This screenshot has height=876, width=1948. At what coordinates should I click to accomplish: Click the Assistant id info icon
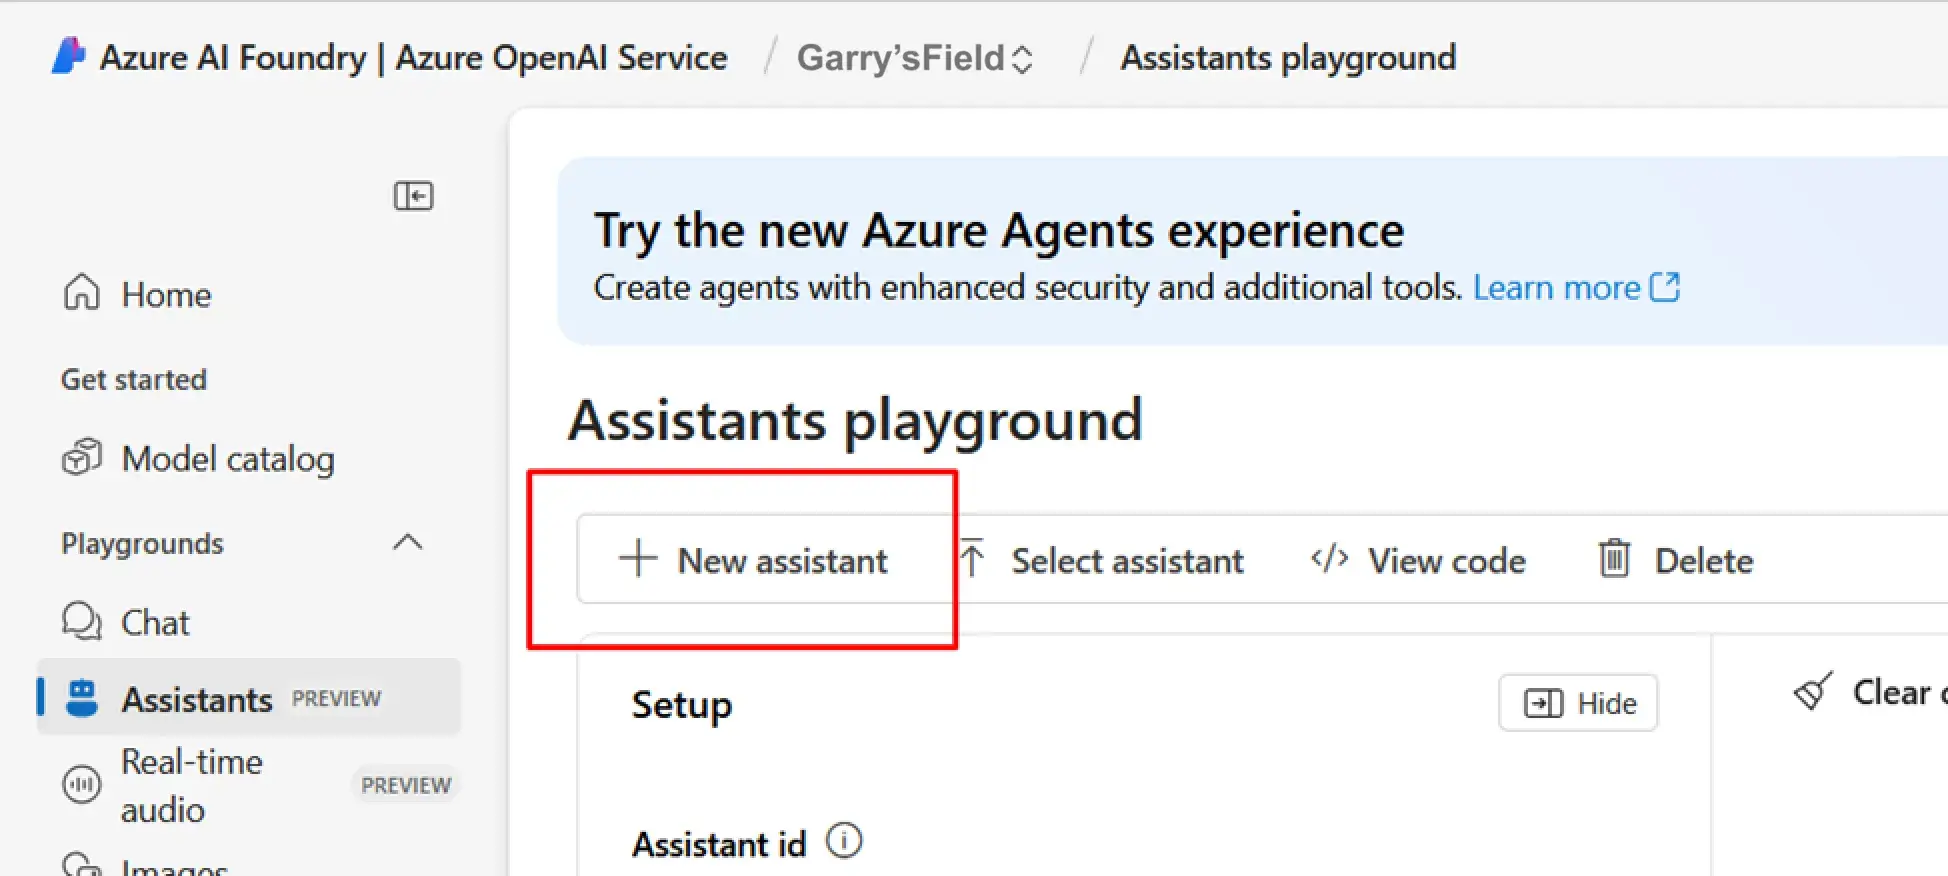844,841
